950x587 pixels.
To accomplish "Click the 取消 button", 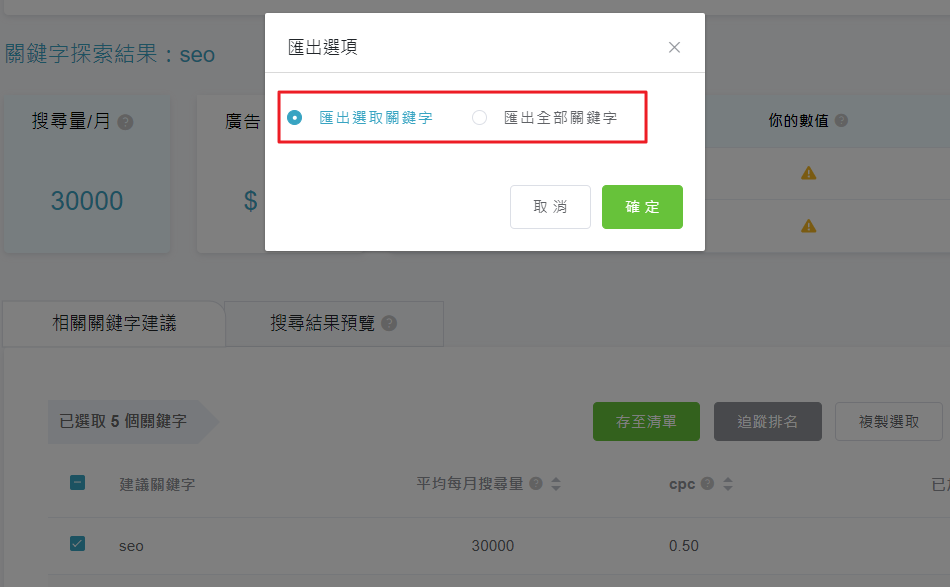I will (x=550, y=207).
